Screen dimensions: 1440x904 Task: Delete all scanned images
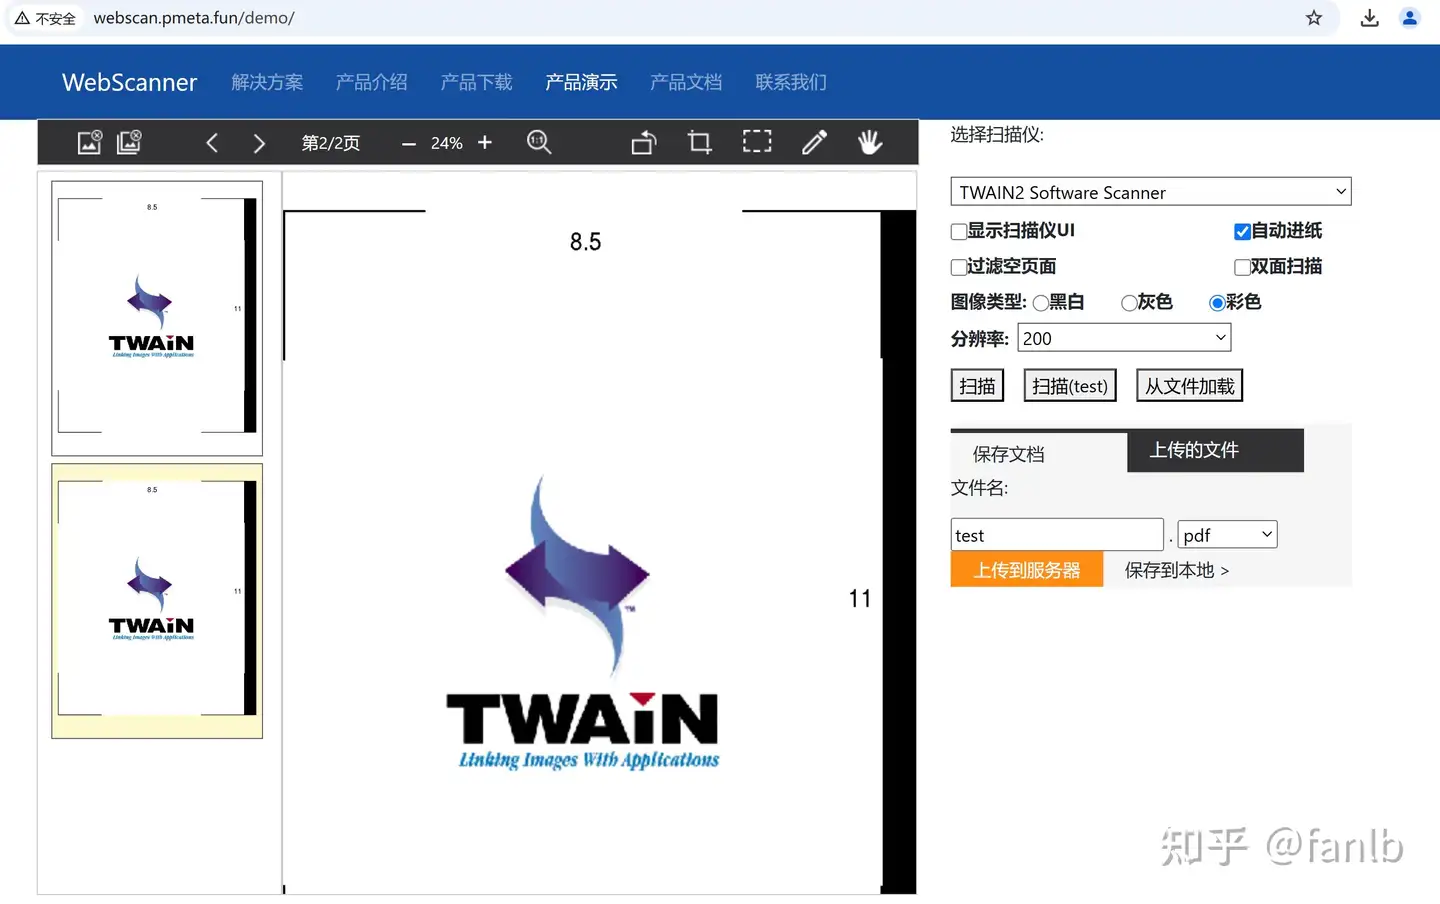pyautogui.click(x=129, y=142)
